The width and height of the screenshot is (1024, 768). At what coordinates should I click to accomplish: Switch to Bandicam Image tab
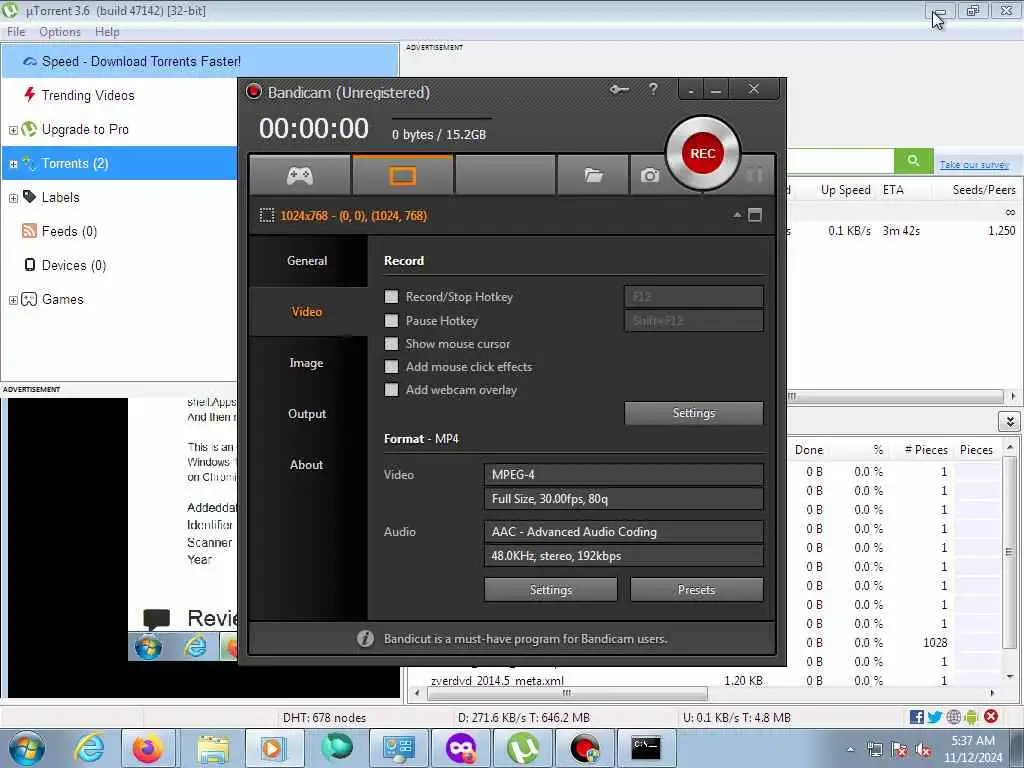point(308,363)
